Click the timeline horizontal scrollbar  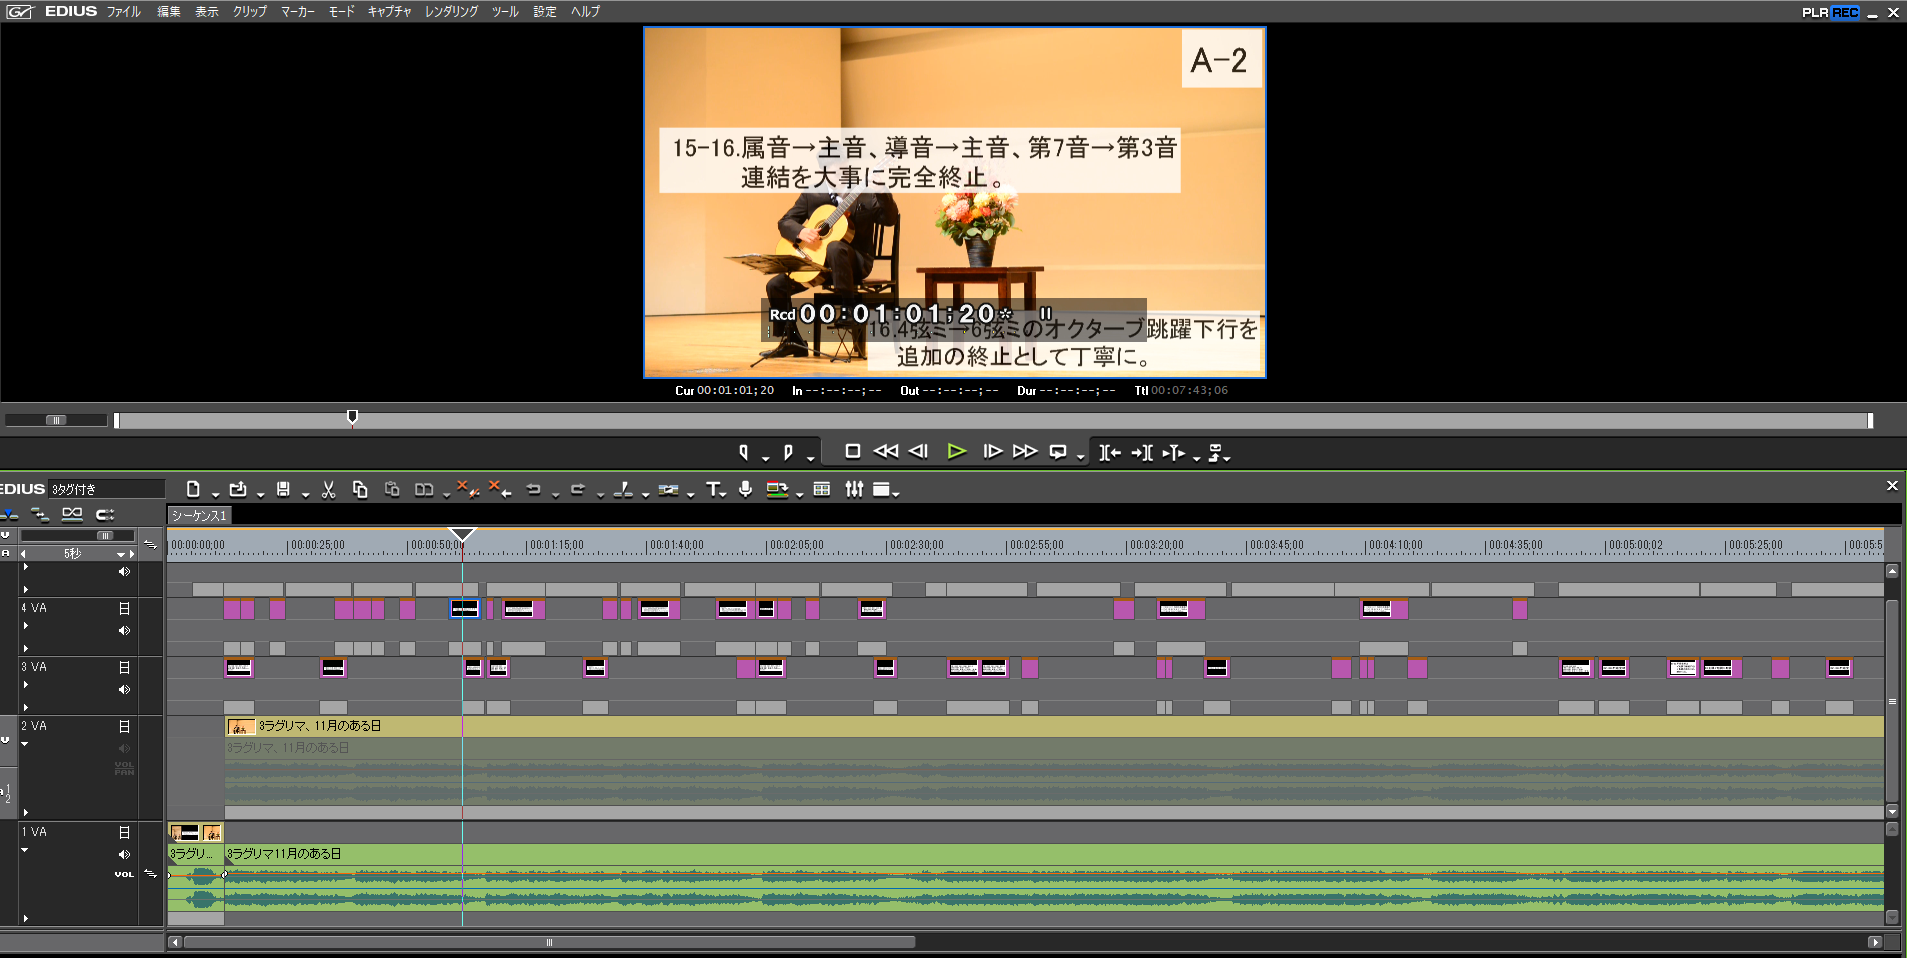549,942
